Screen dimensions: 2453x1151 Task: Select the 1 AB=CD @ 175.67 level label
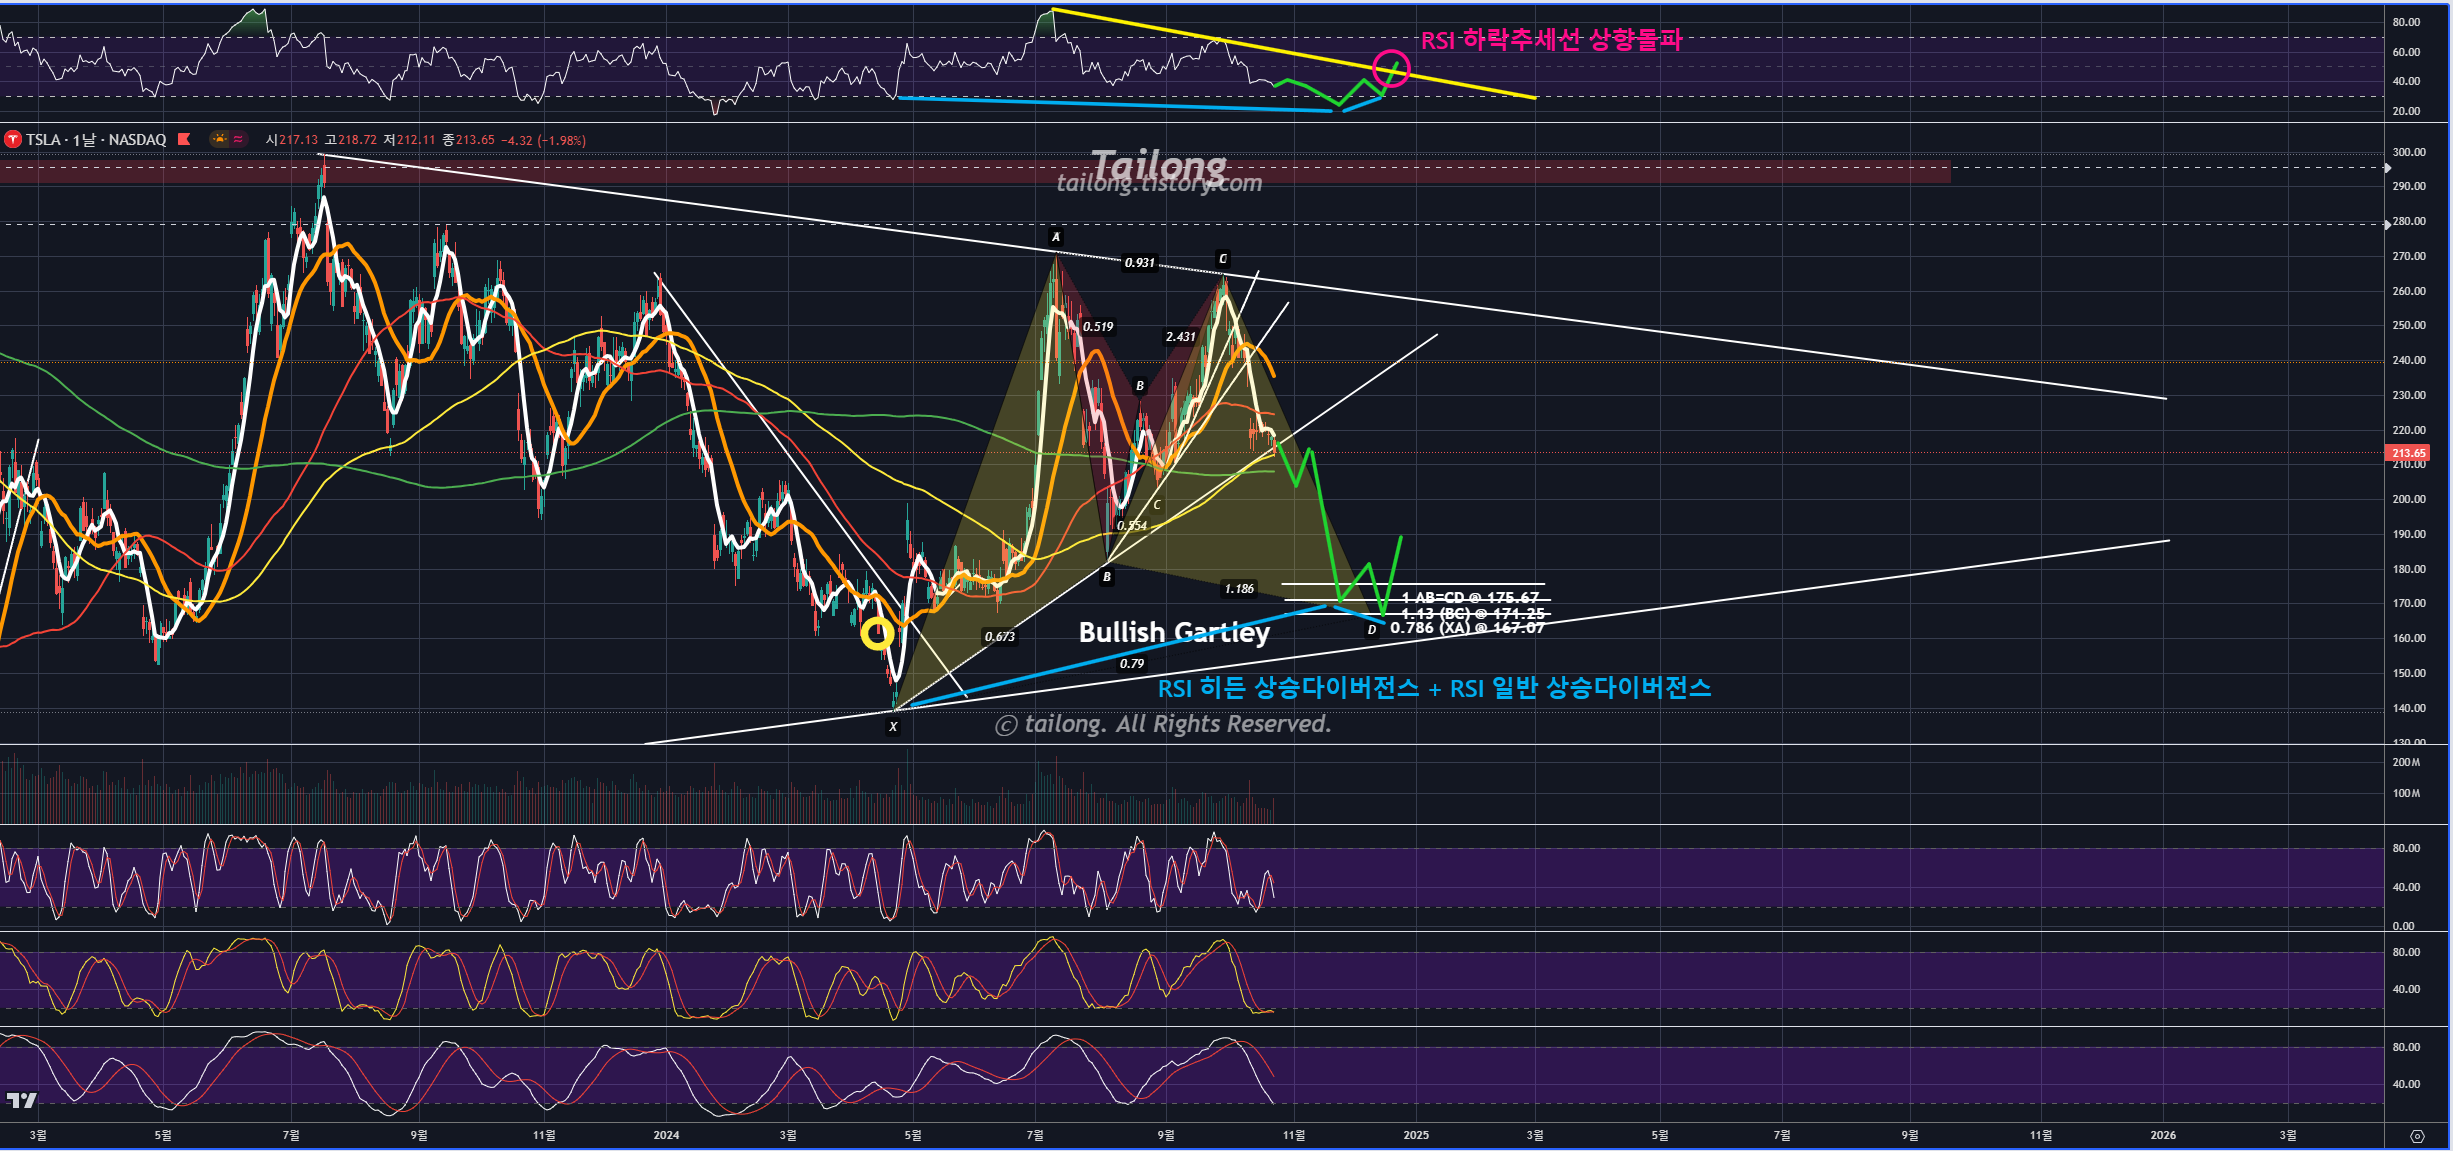[x=1469, y=597]
